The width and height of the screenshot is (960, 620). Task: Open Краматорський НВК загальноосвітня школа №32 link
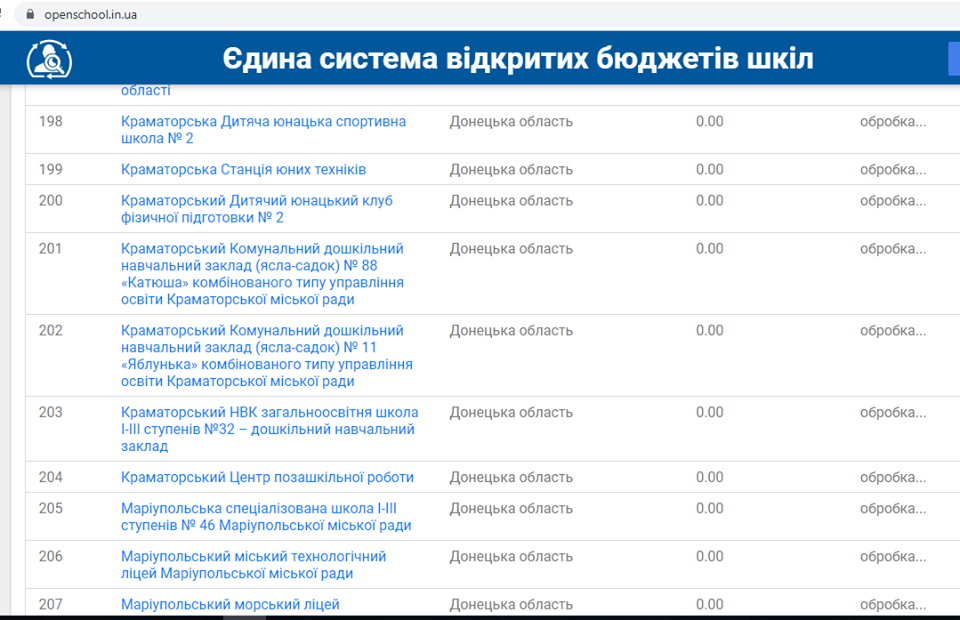(269, 429)
